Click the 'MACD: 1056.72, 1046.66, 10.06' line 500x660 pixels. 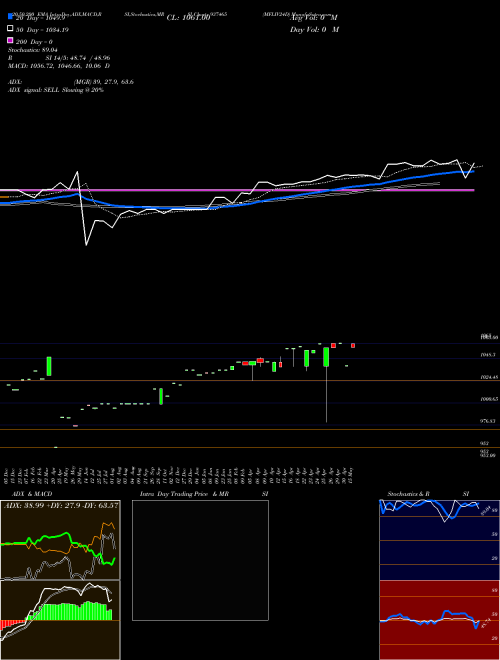click(x=59, y=66)
